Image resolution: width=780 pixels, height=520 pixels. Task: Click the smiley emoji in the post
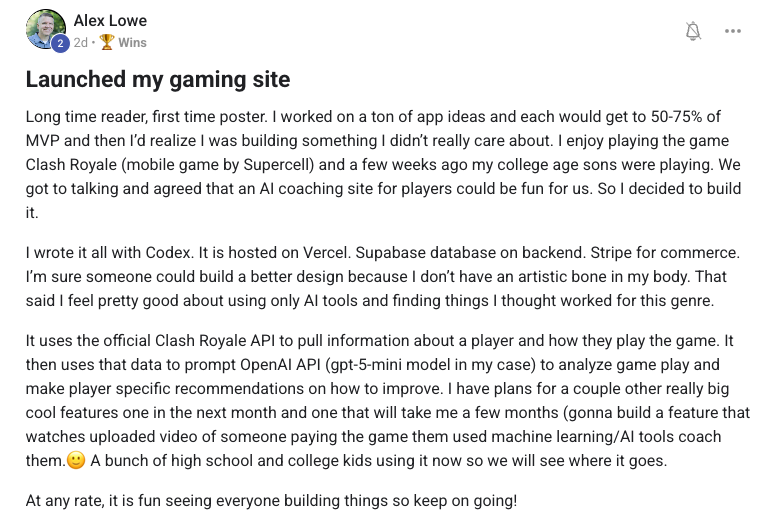tap(74, 460)
